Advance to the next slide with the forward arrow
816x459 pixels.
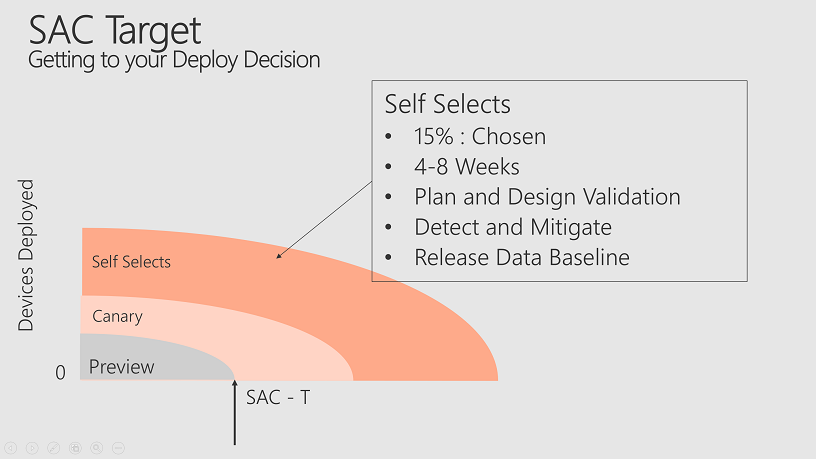32,448
